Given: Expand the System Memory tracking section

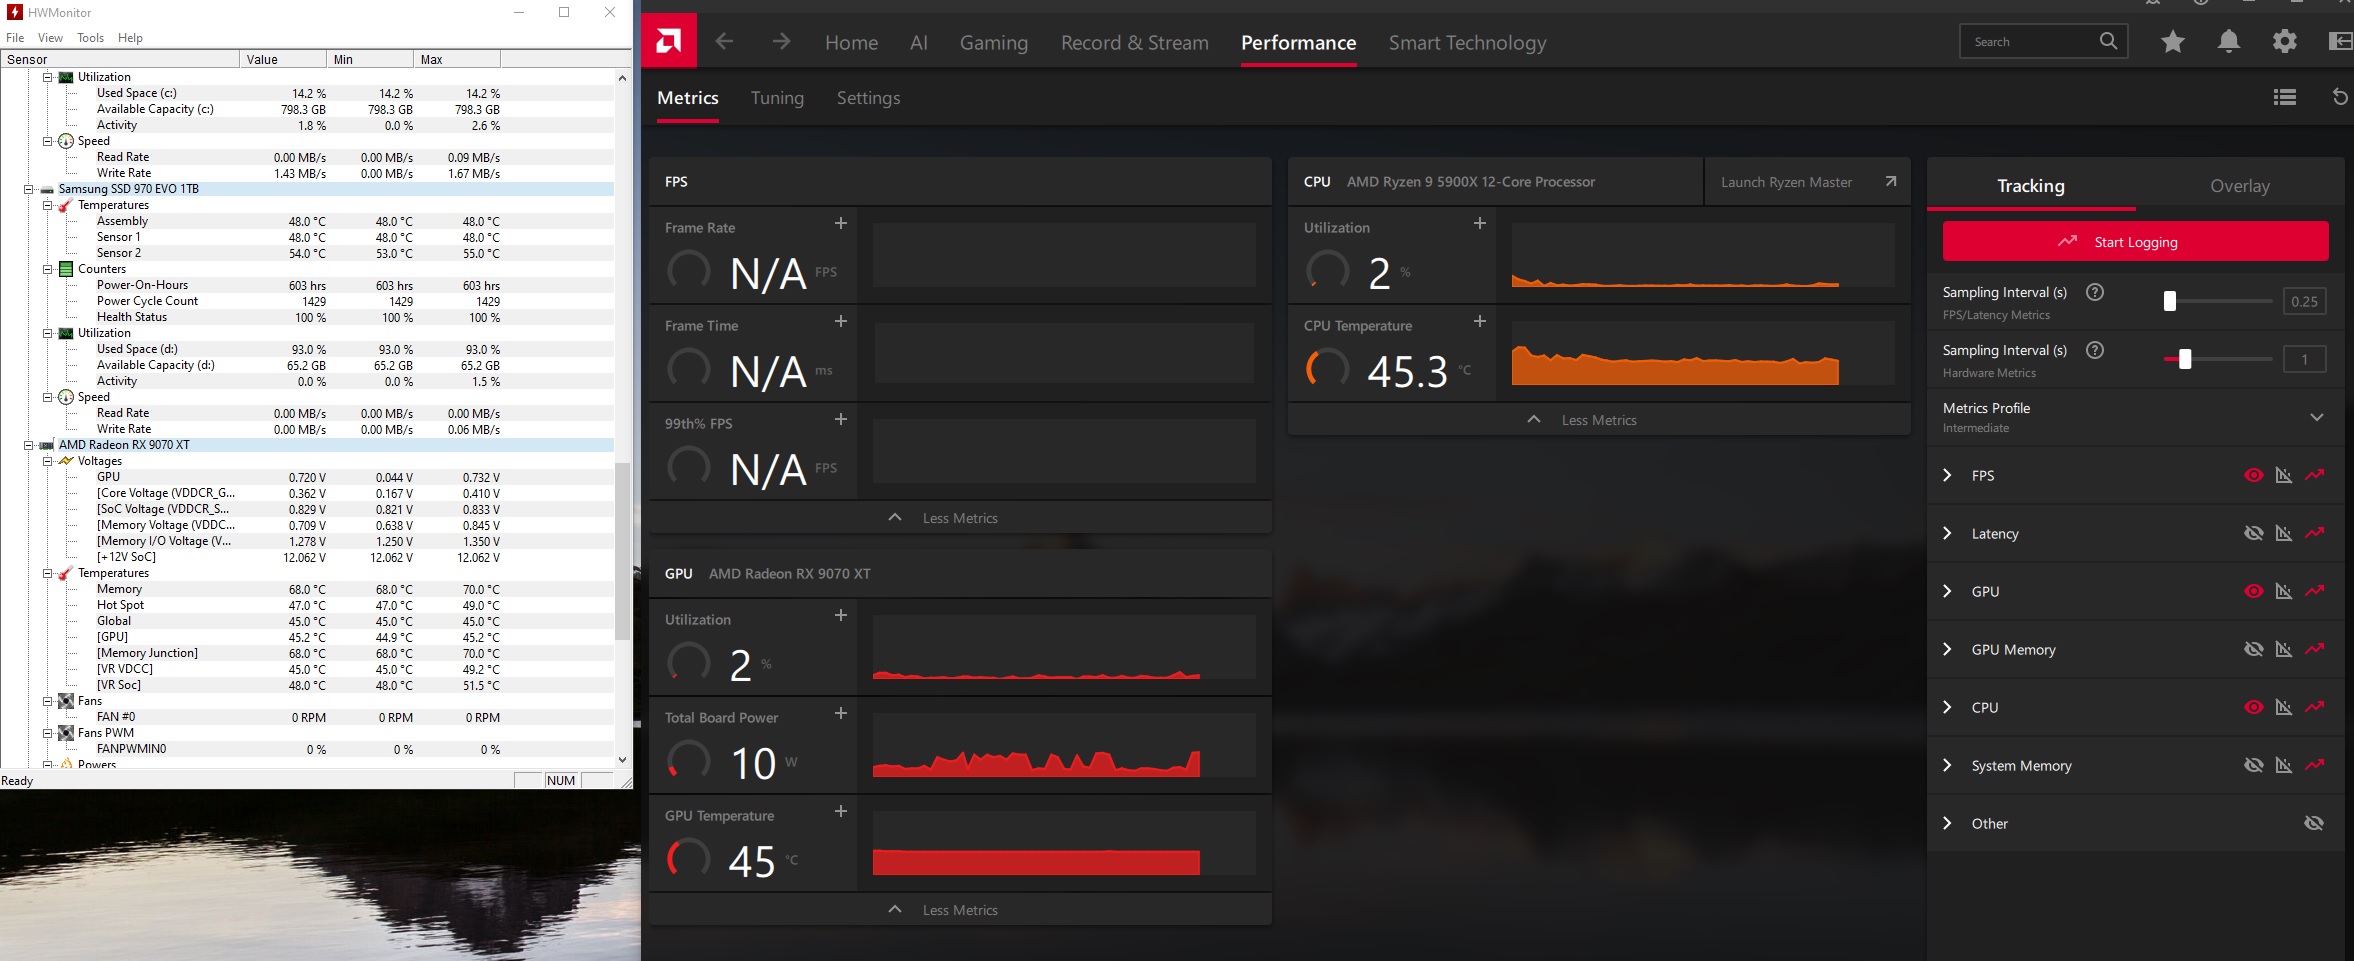Looking at the screenshot, I should 1947,765.
